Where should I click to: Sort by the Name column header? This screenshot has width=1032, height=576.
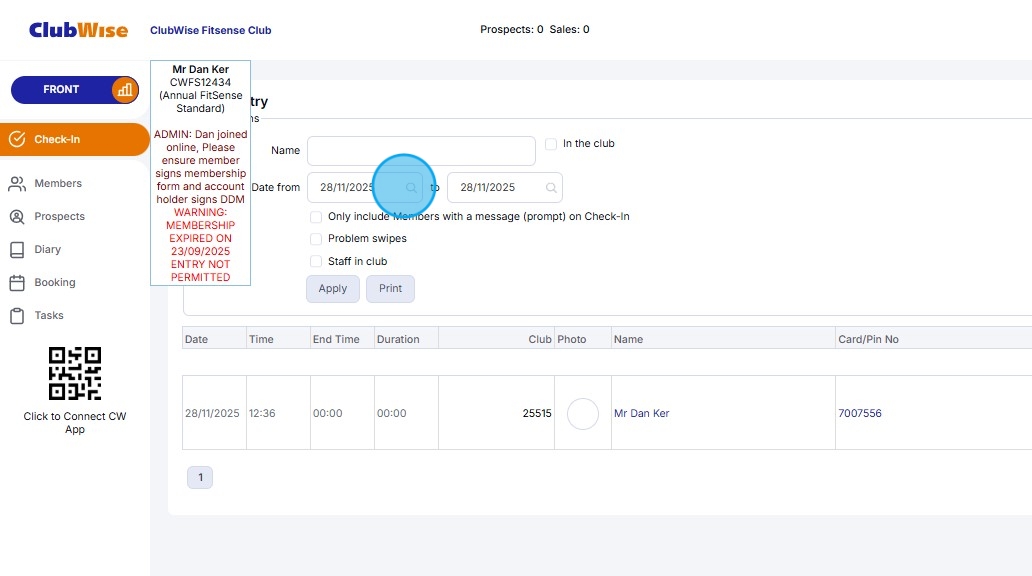628,339
